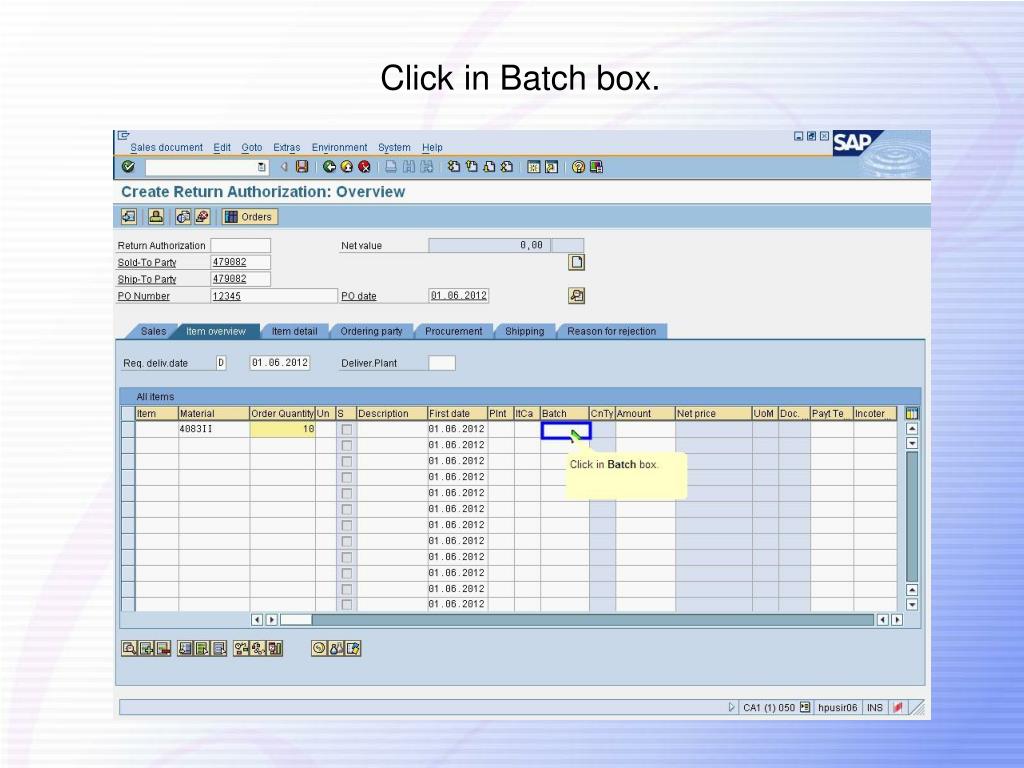This screenshot has height=768, width=1024.
Task: Click the SAP window menu icon at top-left
Action: click(123, 136)
